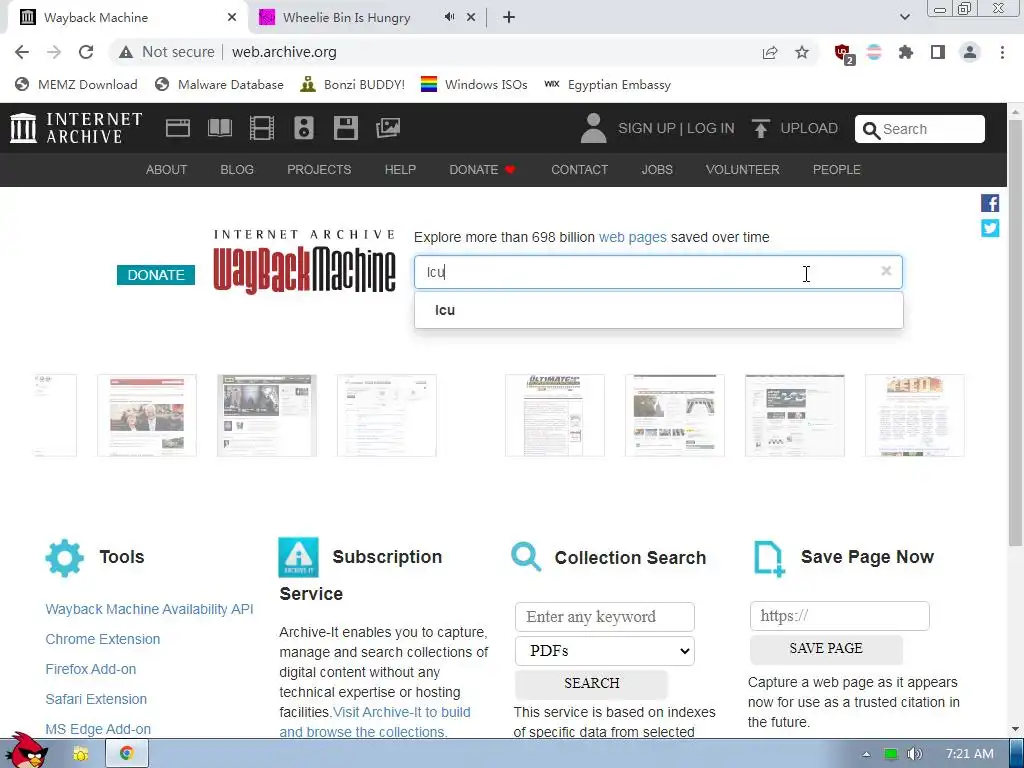Click the SIGN UP link

647,128
